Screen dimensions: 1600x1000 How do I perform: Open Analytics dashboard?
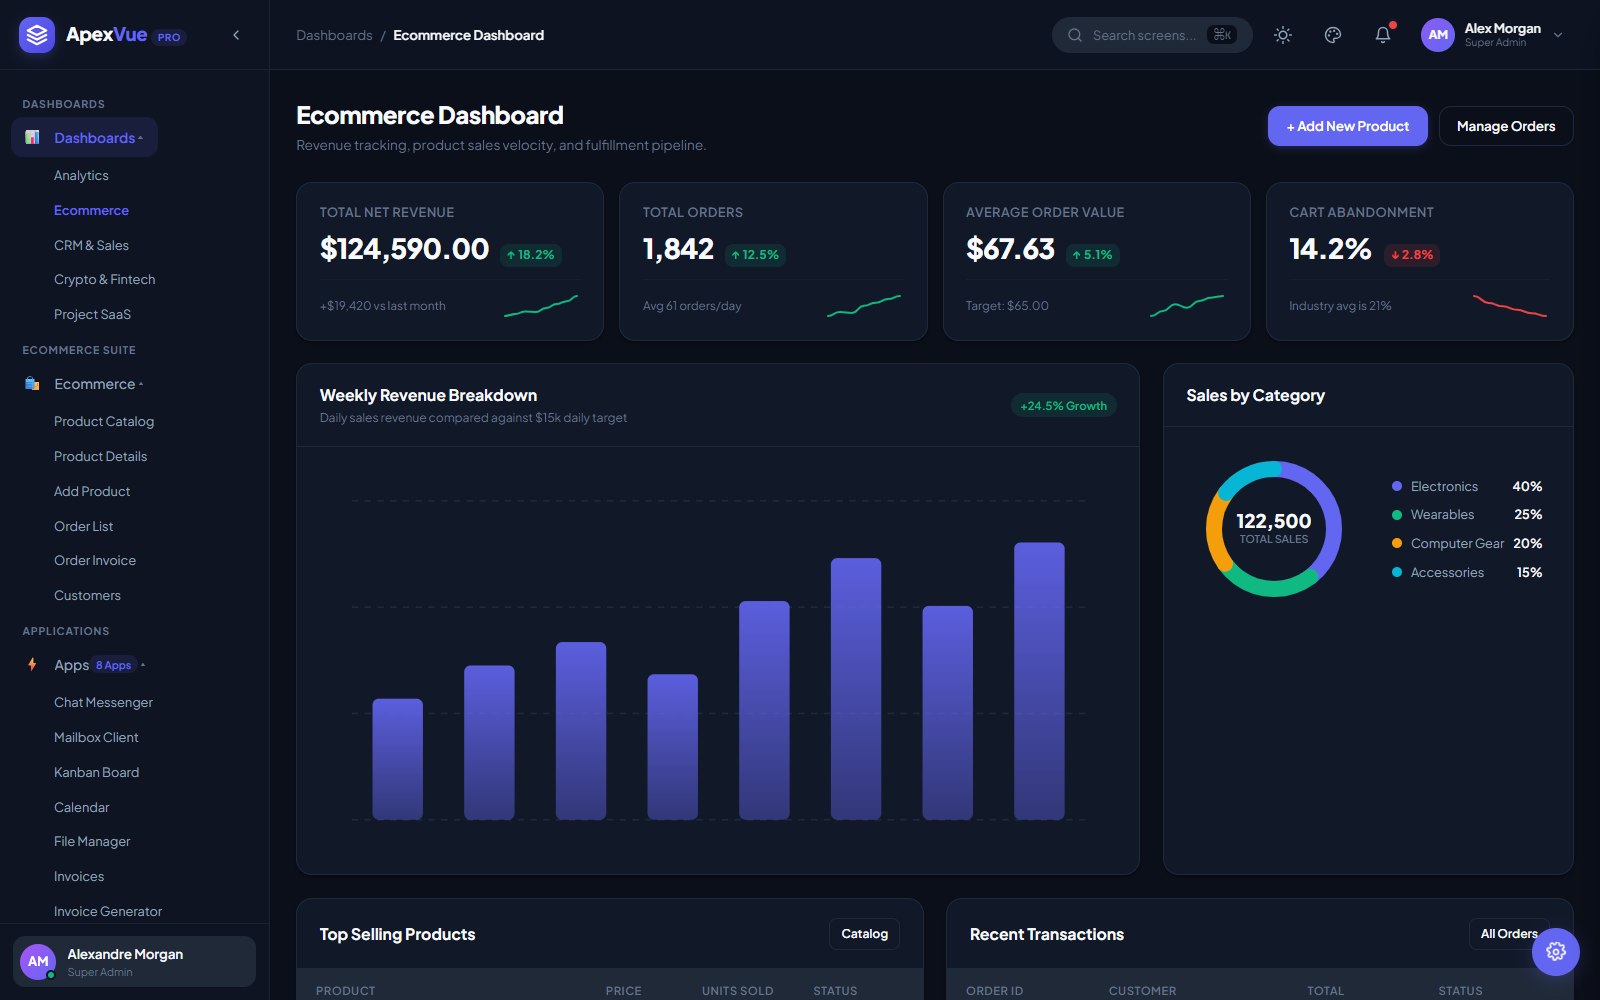[81, 175]
